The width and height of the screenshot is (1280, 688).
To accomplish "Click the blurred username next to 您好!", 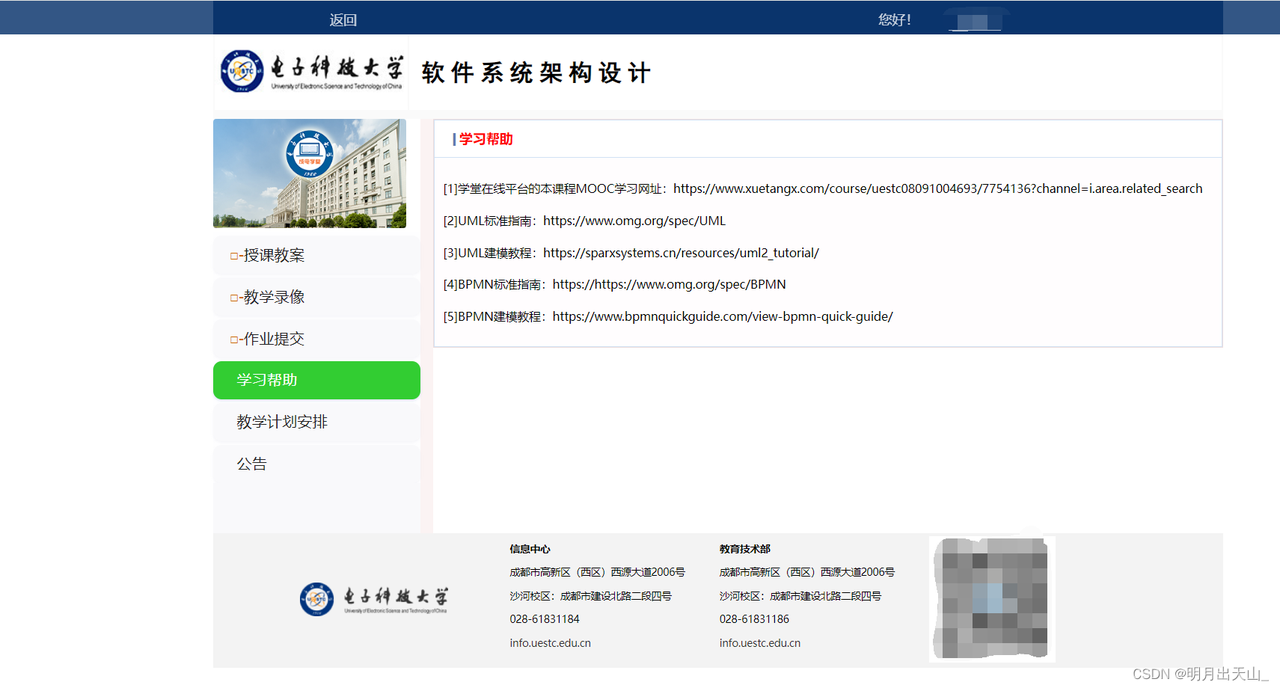I will point(975,21).
